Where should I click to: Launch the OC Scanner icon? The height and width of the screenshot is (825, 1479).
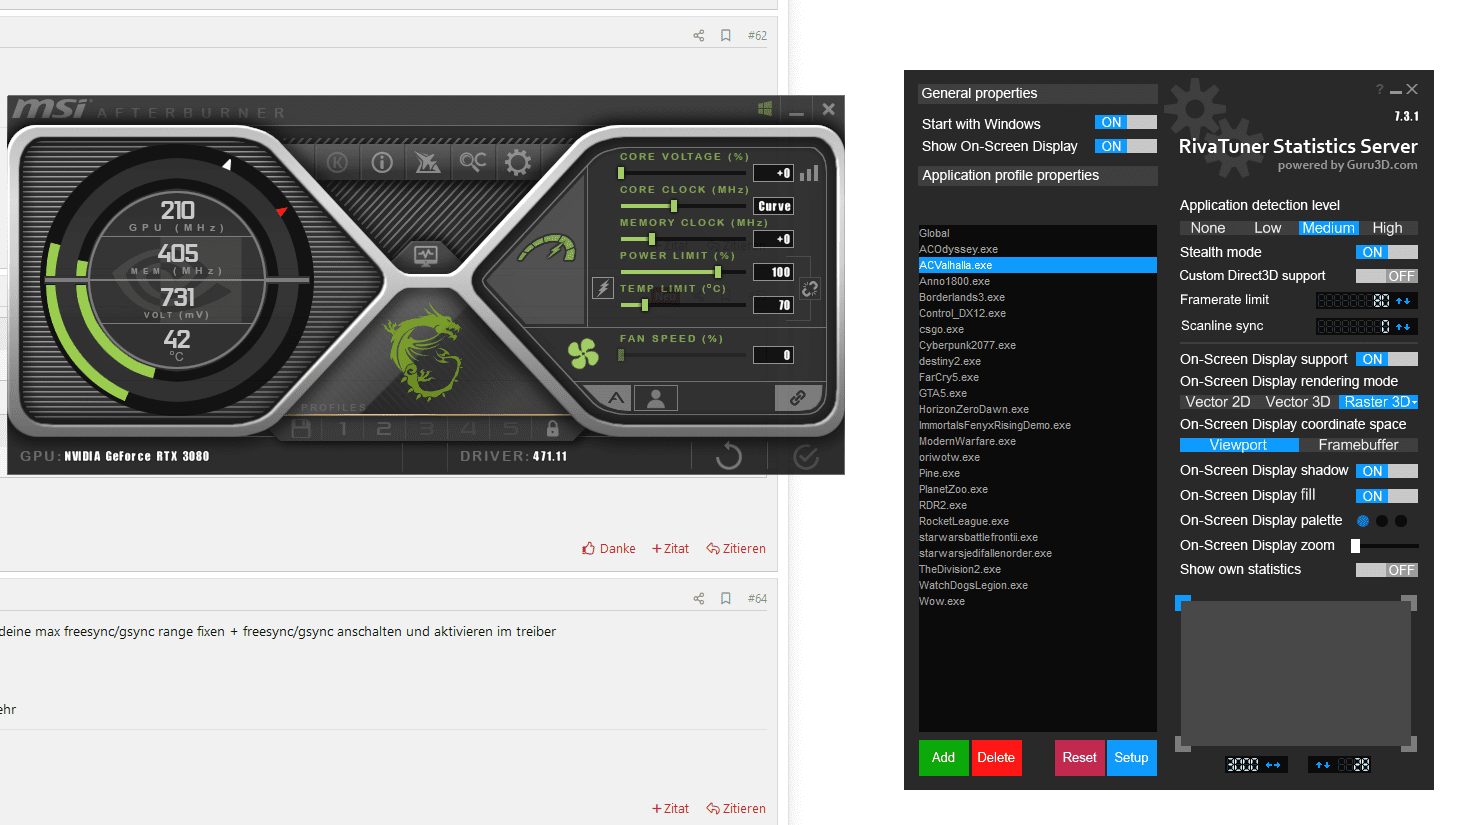(472, 161)
